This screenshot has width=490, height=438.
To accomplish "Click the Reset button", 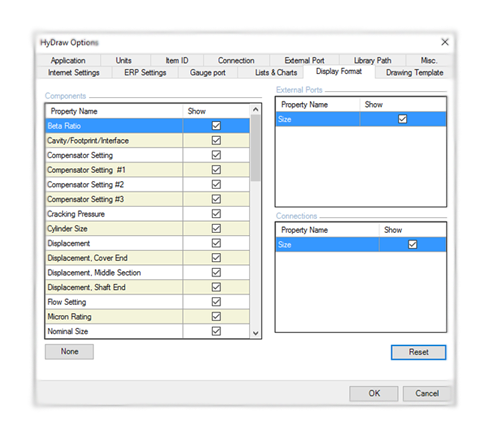I will 418,352.
